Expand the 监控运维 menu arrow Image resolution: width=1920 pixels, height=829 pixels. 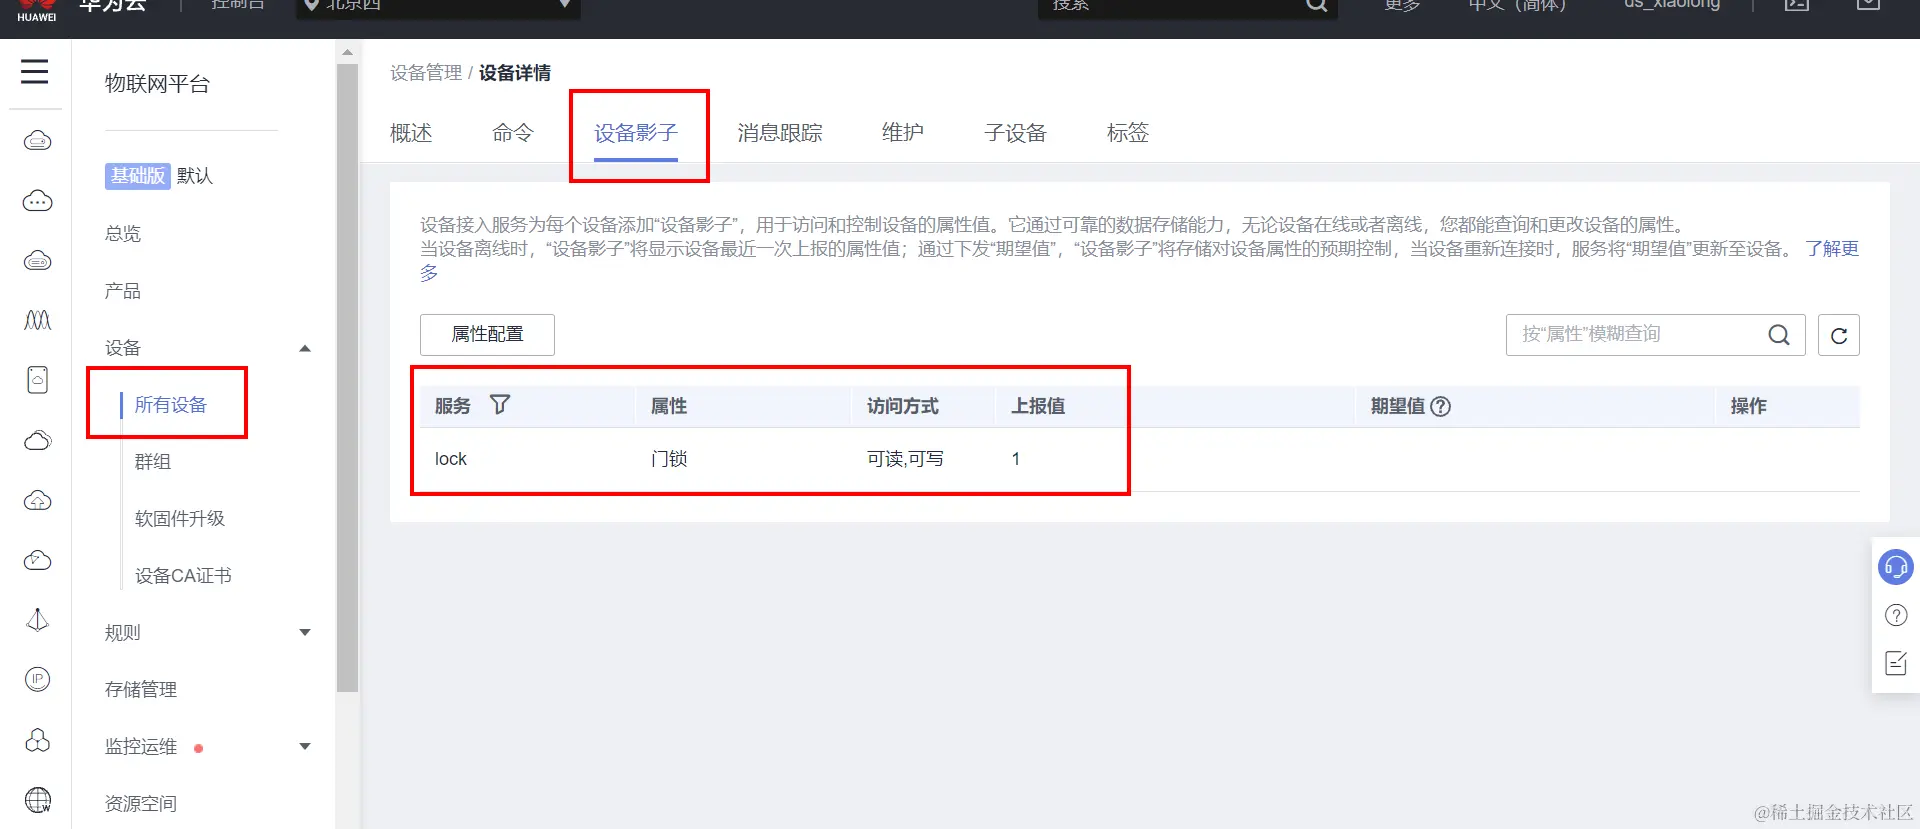pos(305,746)
